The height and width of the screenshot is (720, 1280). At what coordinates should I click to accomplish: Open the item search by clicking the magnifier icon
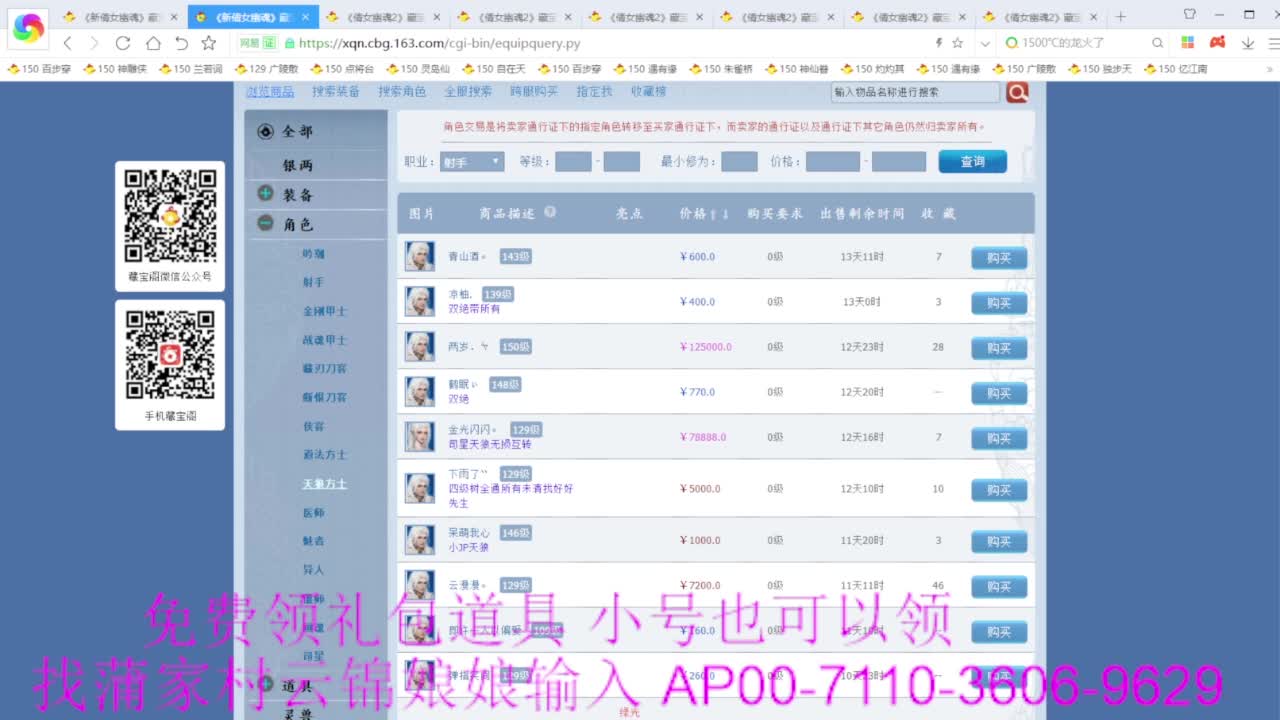1017,91
